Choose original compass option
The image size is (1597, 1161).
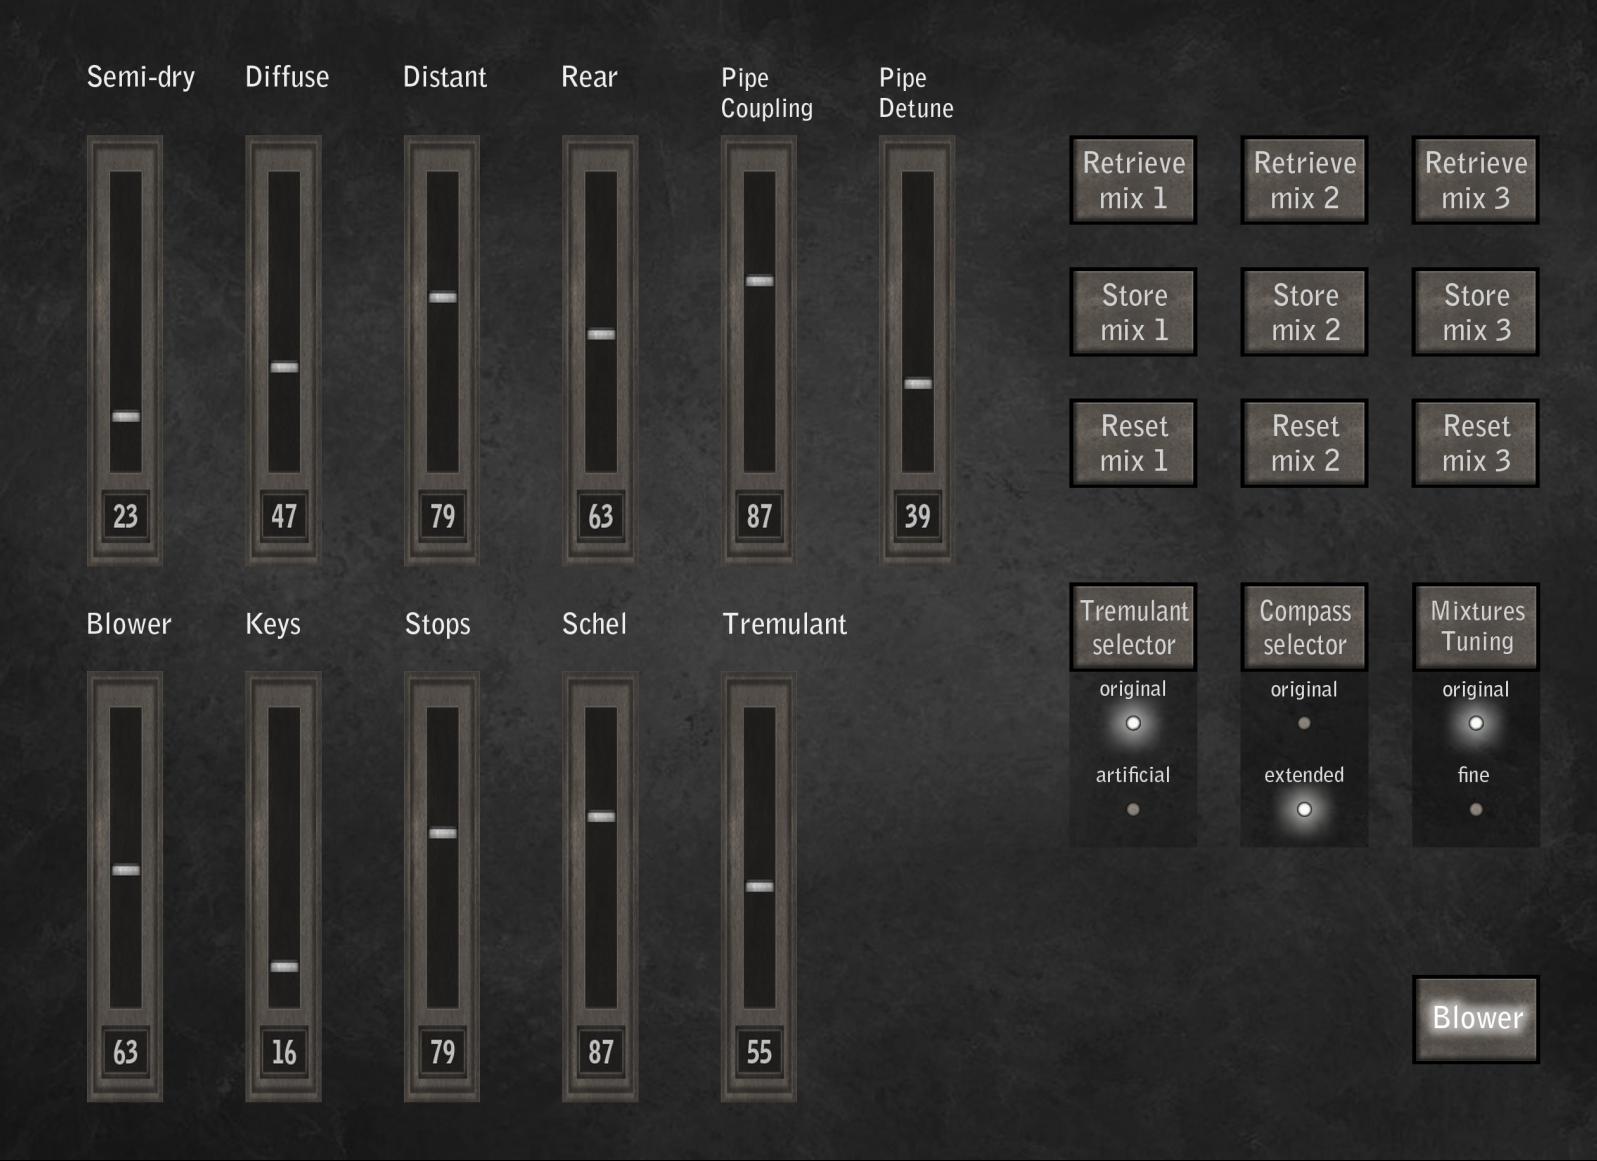(x=1304, y=723)
